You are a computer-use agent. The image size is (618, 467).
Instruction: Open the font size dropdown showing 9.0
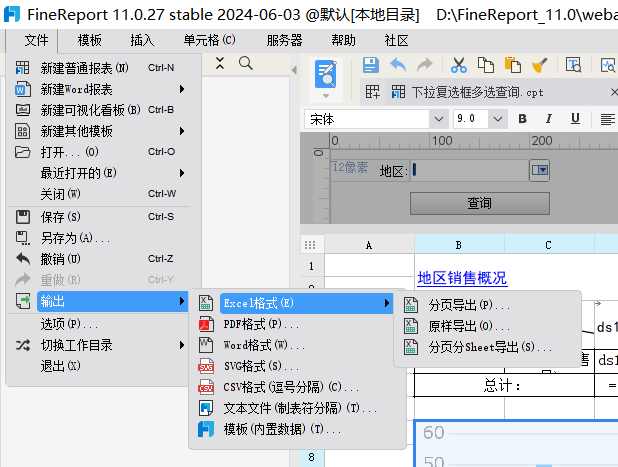498,119
